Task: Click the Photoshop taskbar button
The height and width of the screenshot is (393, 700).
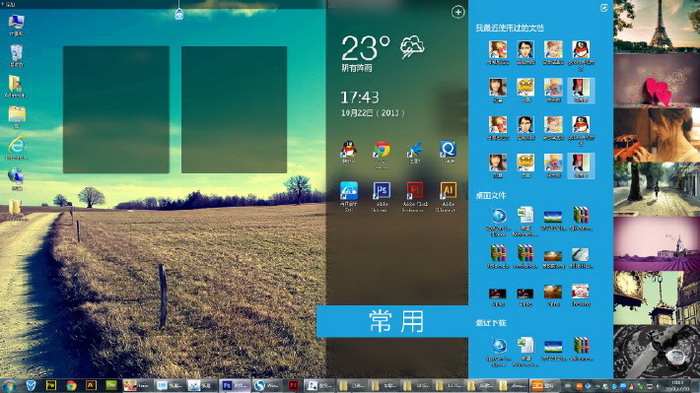Action: click(234, 385)
